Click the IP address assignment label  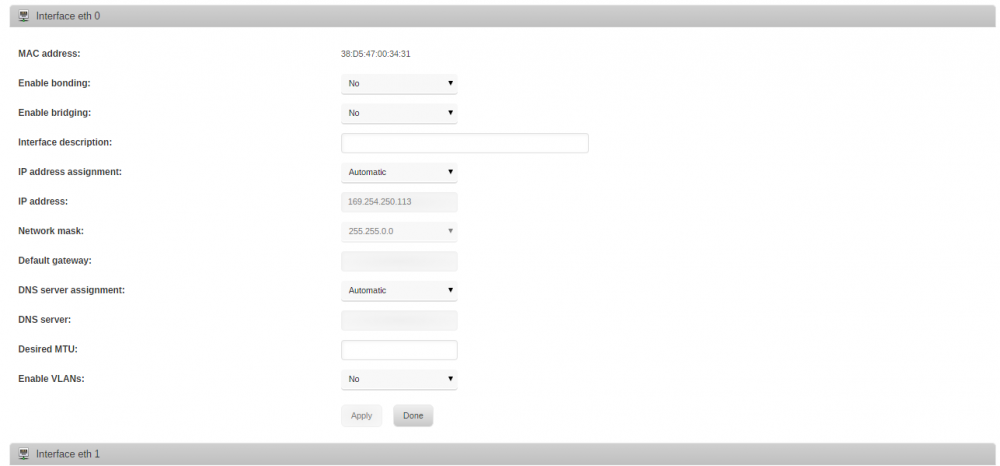tap(70, 171)
